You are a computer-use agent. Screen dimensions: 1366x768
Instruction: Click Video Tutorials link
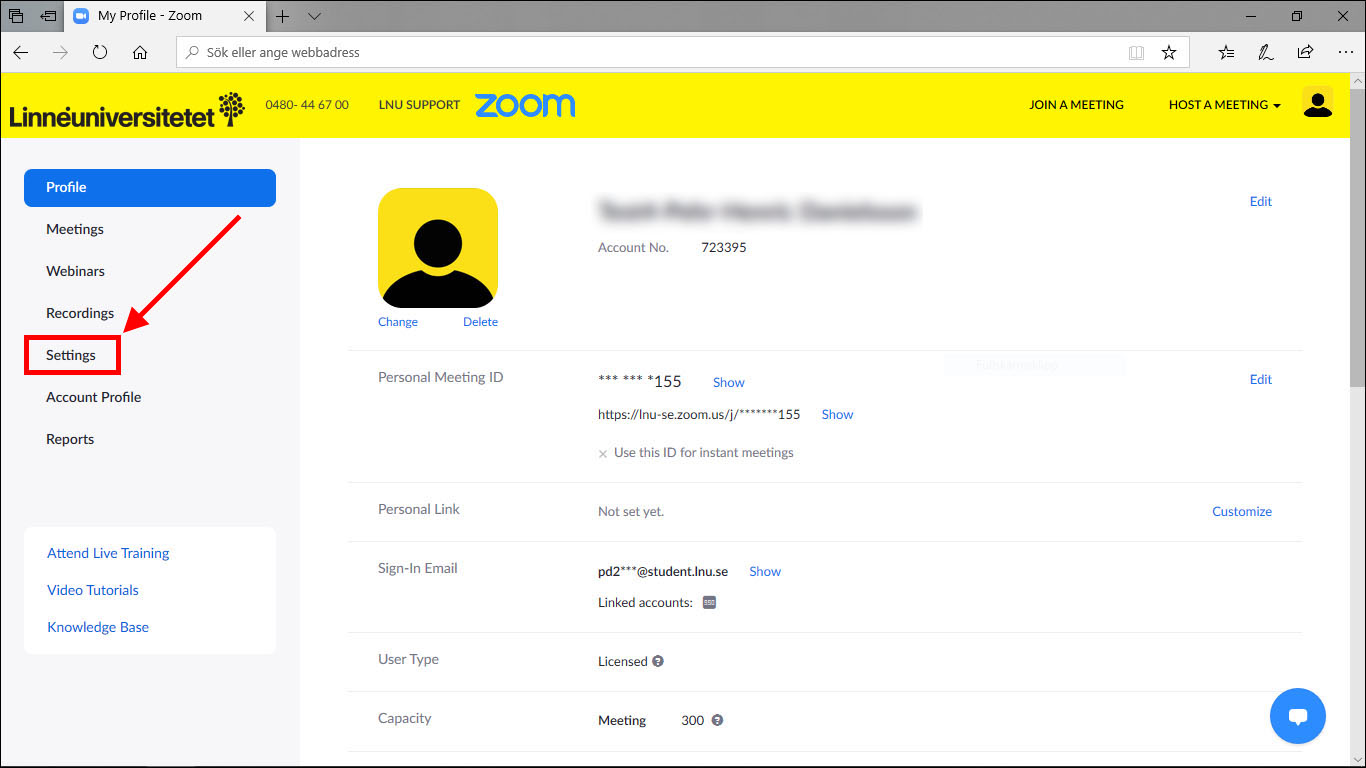click(93, 590)
